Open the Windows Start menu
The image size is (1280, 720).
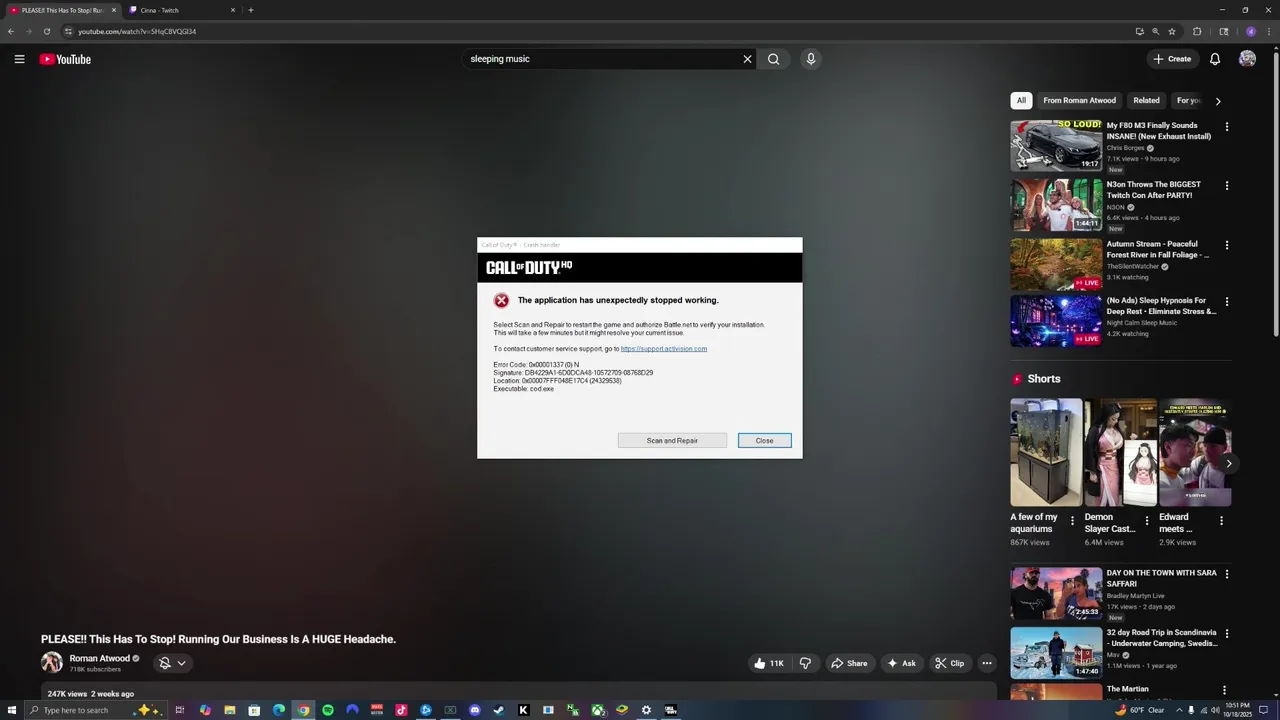click(11, 710)
